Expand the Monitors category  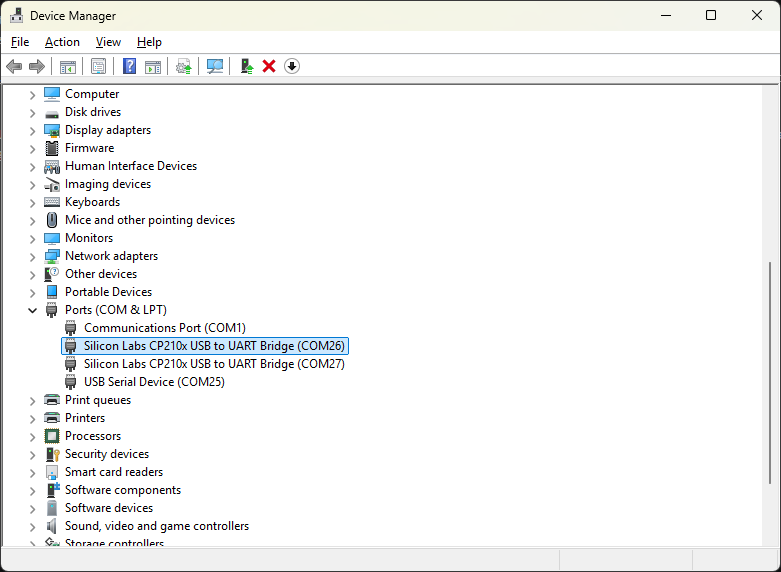tap(32, 239)
